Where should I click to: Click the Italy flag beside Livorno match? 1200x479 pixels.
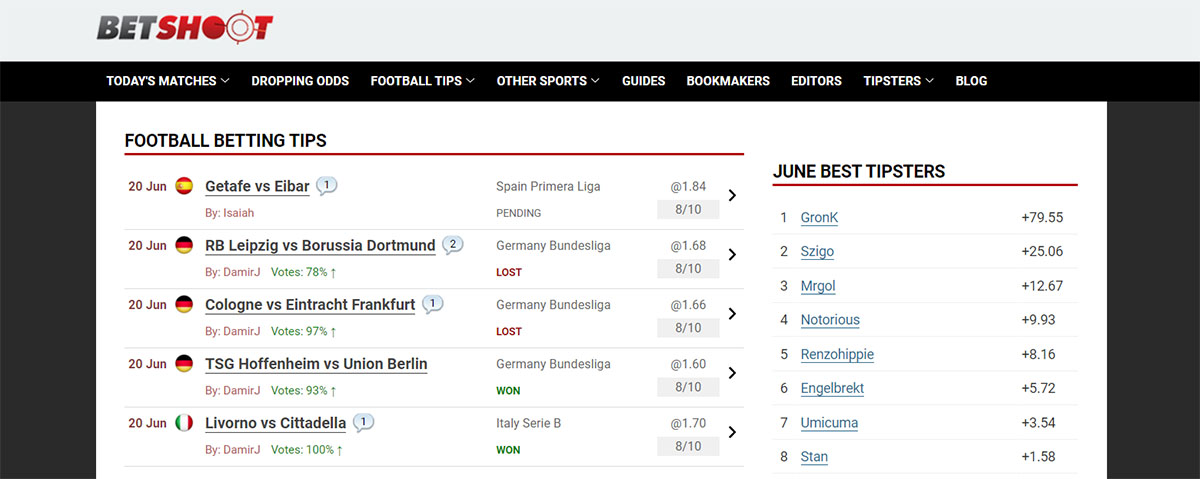[184, 423]
